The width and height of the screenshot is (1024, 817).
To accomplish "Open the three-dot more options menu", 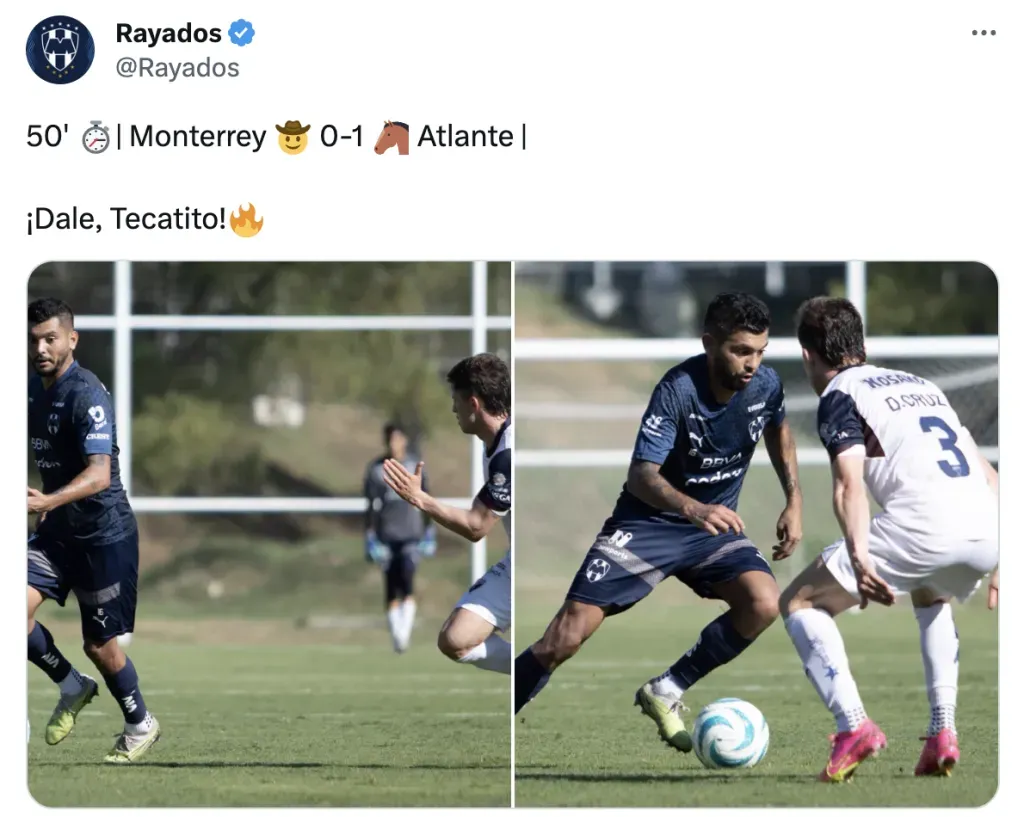I will coord(984,33).
